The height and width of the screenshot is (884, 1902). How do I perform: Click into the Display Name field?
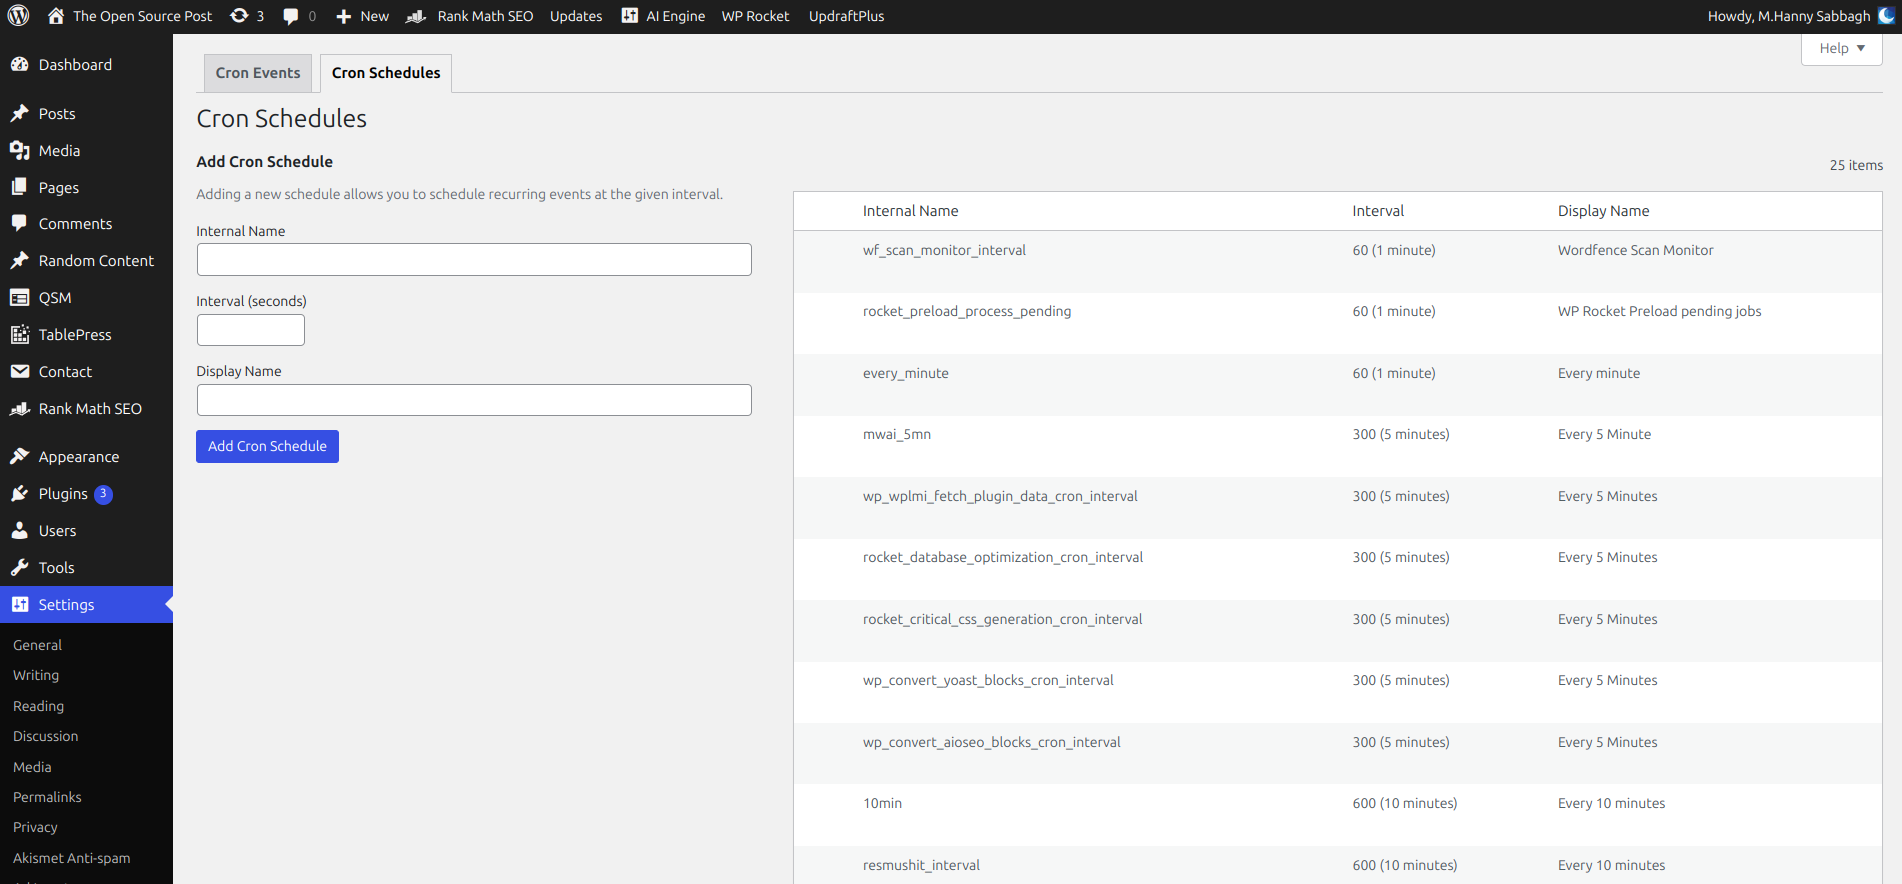tap(474, 400)
